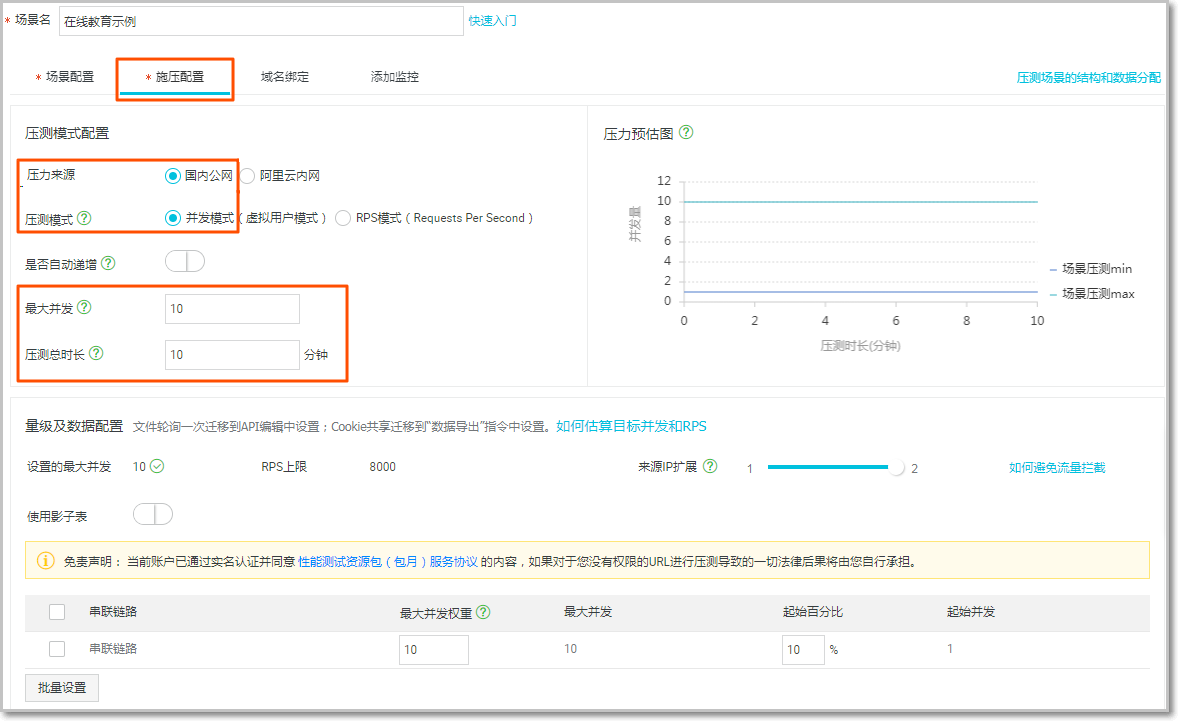Click the info icon in 免责声明 banner

(x=46, y=560)
